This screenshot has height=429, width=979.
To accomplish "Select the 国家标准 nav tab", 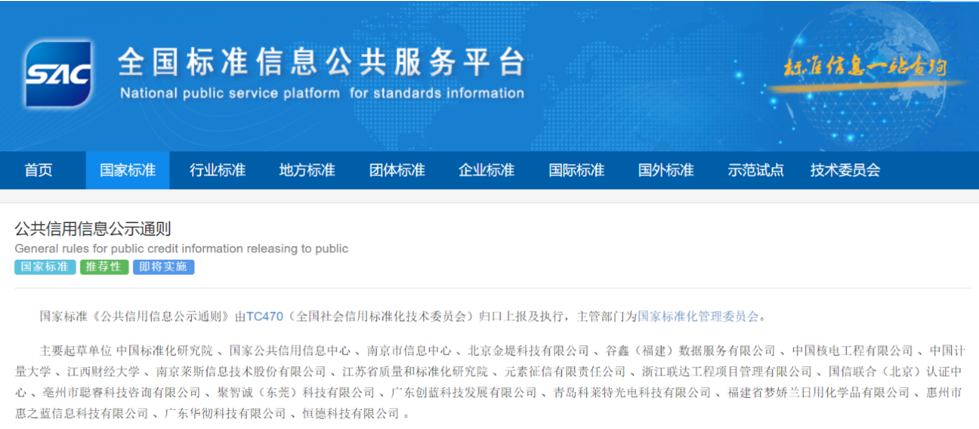I will point(127,170).
